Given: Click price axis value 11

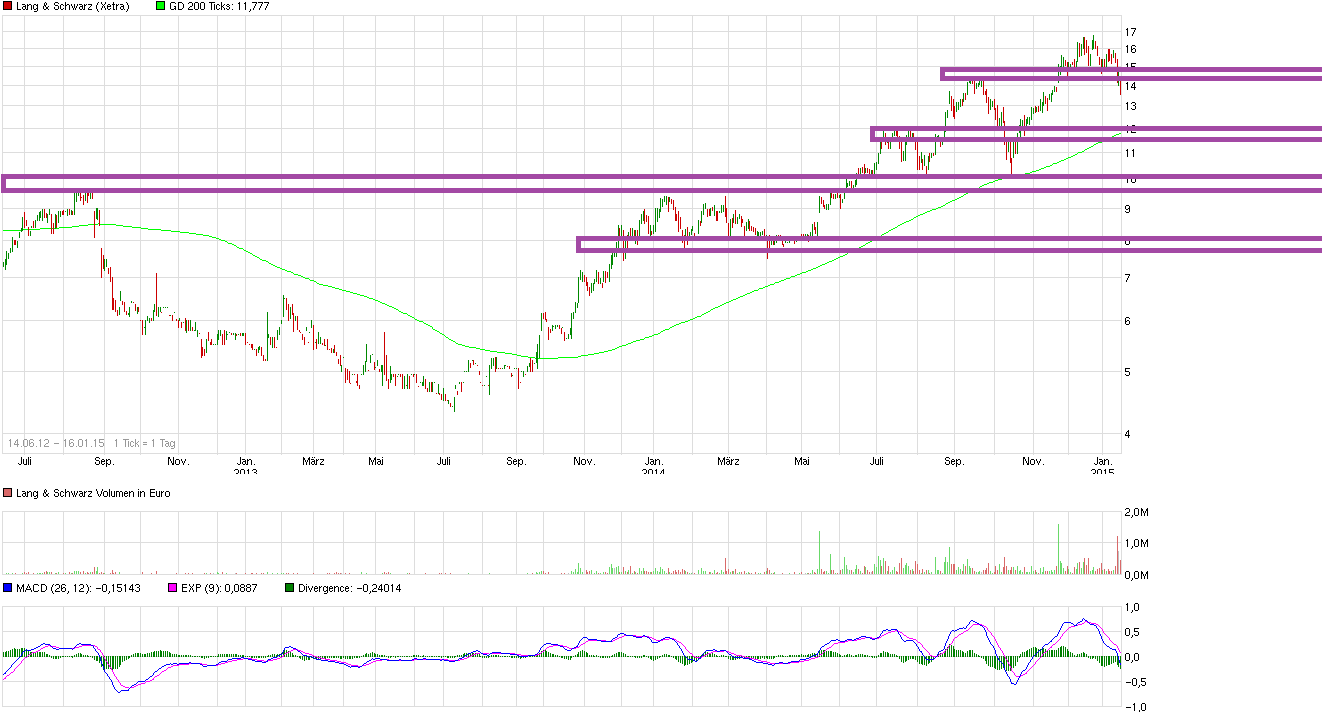Looking at the screenshot, I should 1130,153.
